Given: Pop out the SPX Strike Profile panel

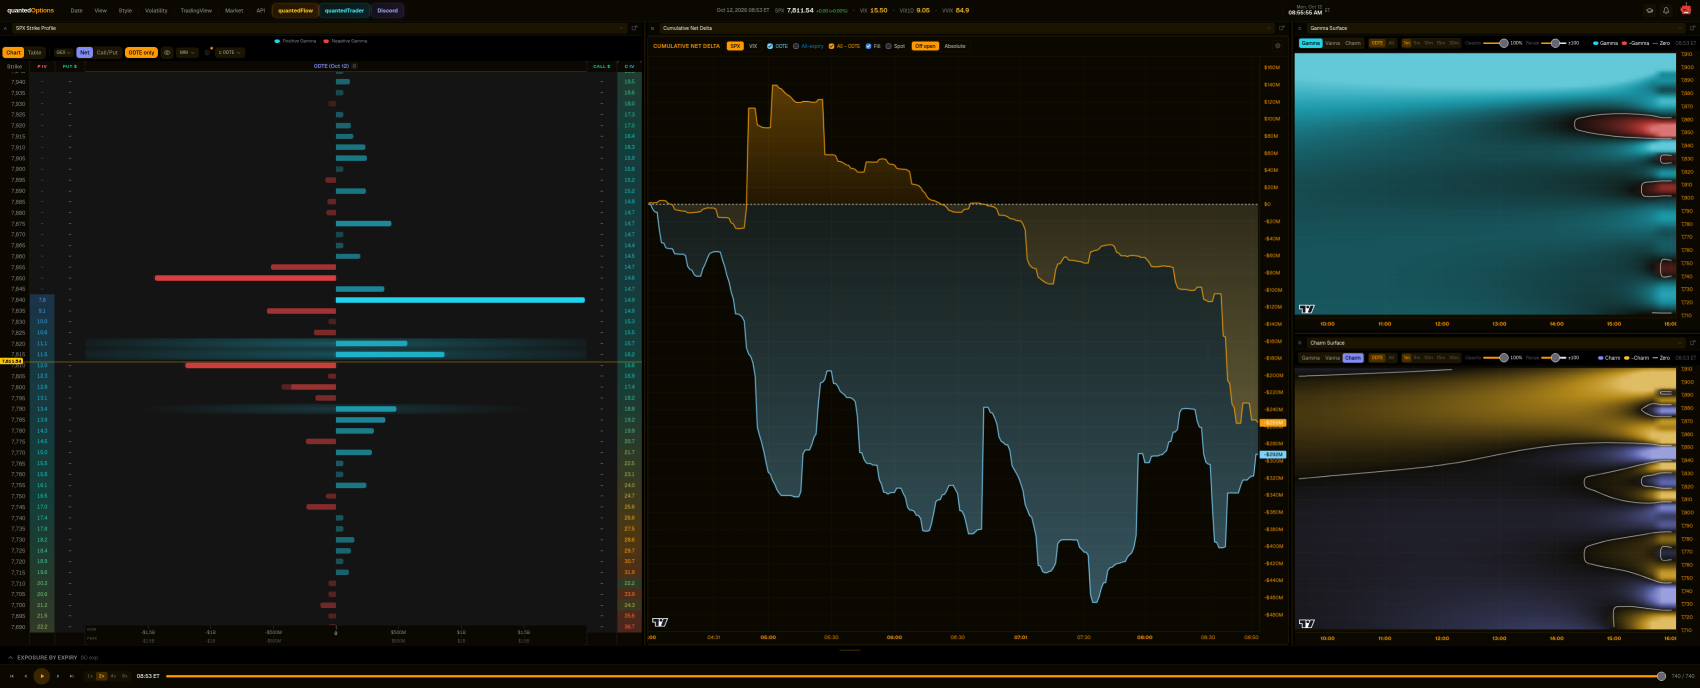Looking at the screenshot, I should click(x=634, y=28).
